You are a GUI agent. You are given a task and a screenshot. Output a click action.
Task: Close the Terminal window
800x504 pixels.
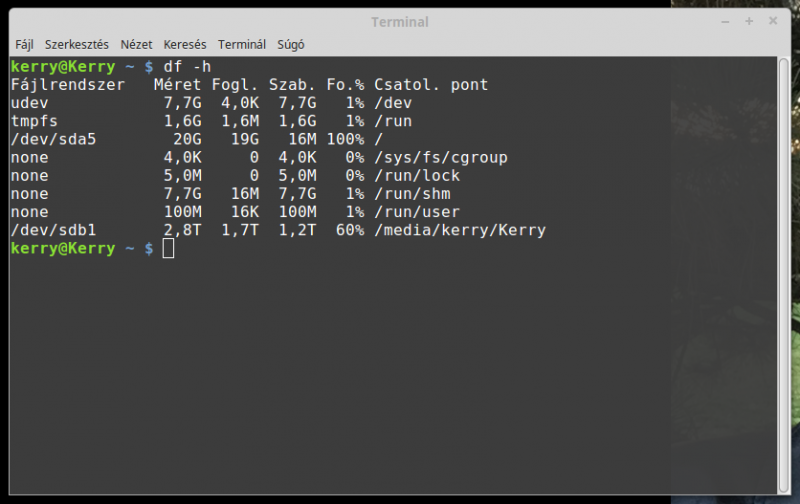pyautogui.click(x=773, y=21)
